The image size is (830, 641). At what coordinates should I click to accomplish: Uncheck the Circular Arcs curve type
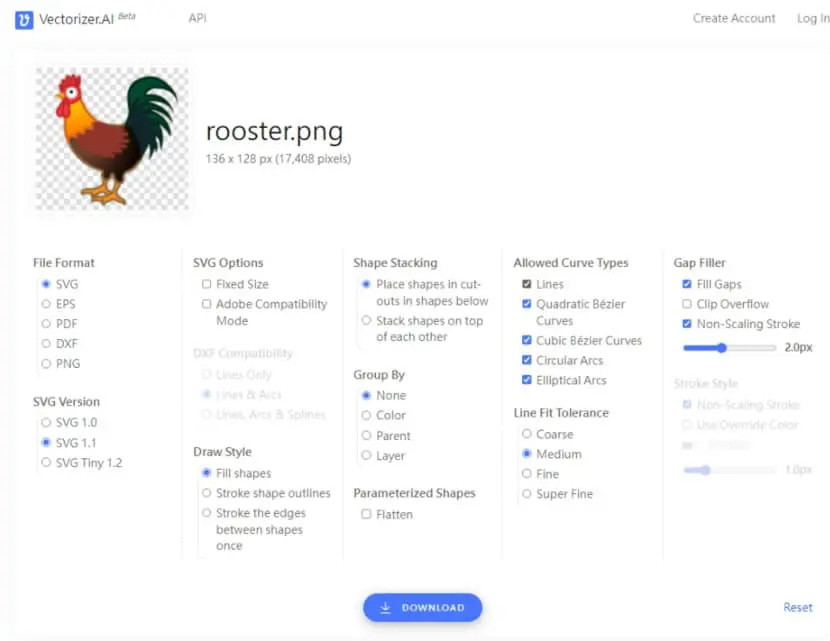coord(526,360)
